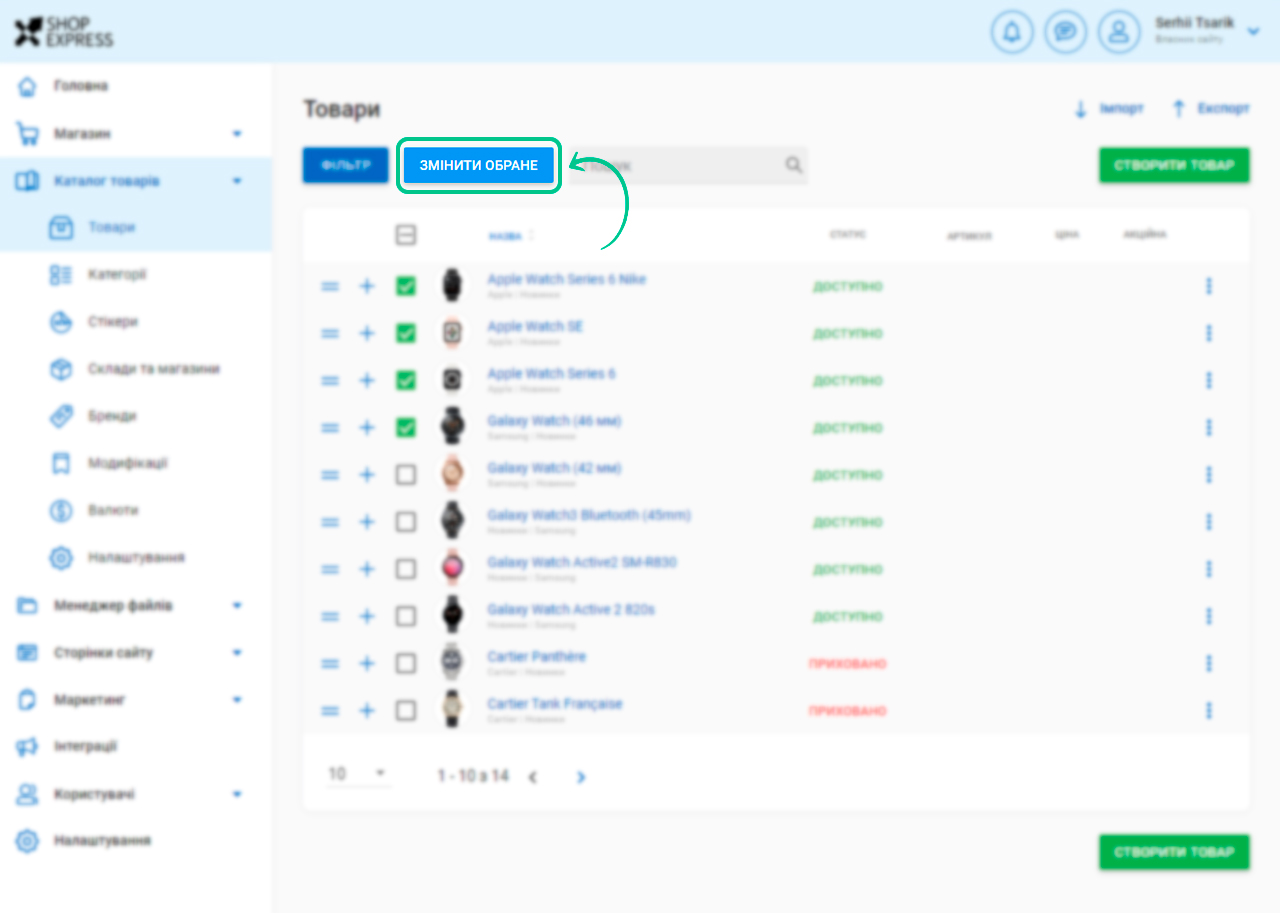Open the chat messages icon
Image resolution: width=1280 pixels, height=913 pixels.
1066,32
